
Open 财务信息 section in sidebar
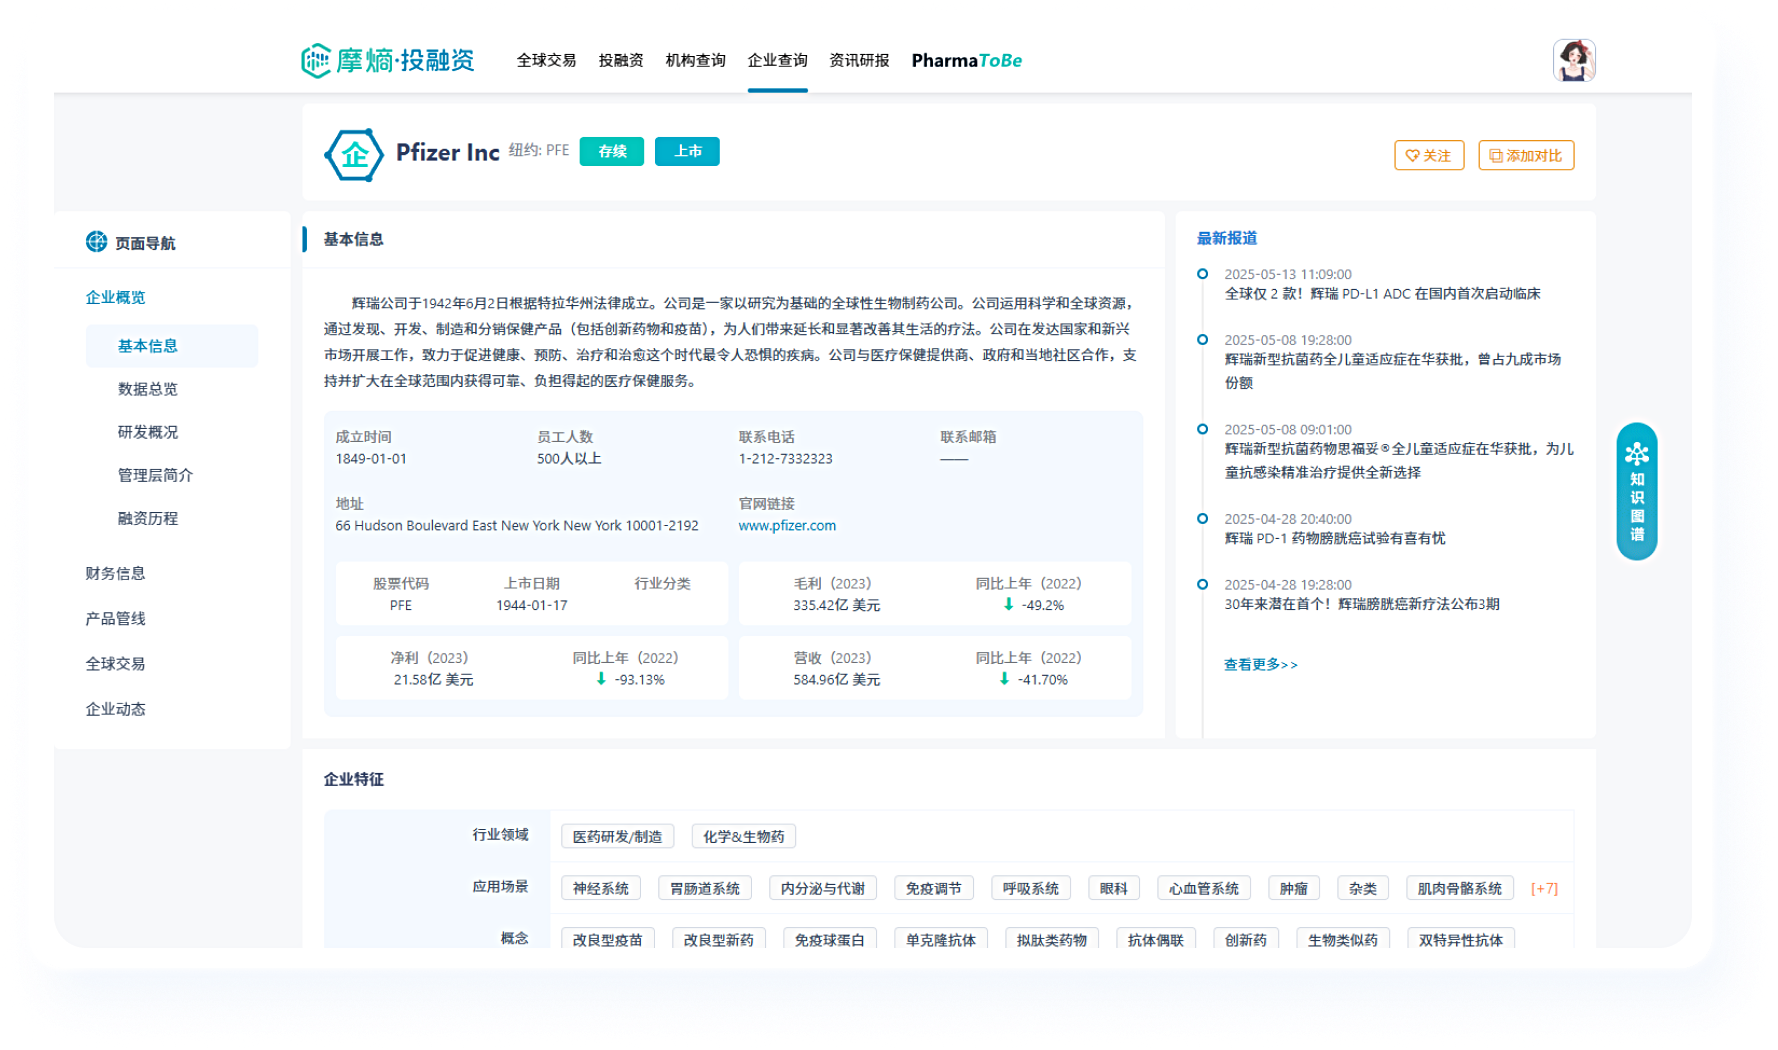click(115, 573)
